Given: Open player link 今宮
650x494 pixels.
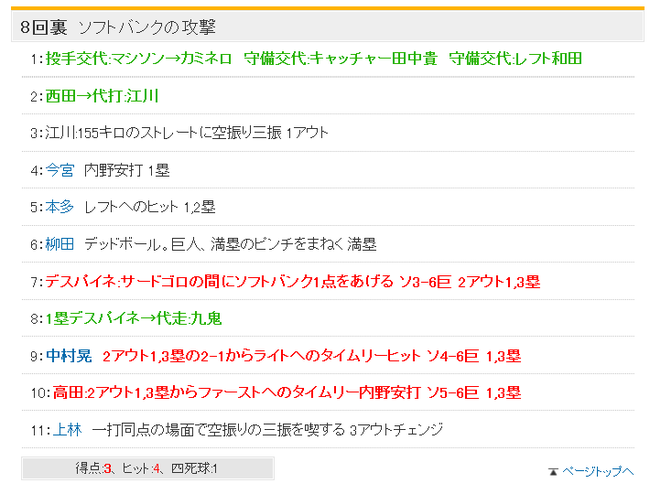Looking at the screenshot, I should [x=60, y=170].
